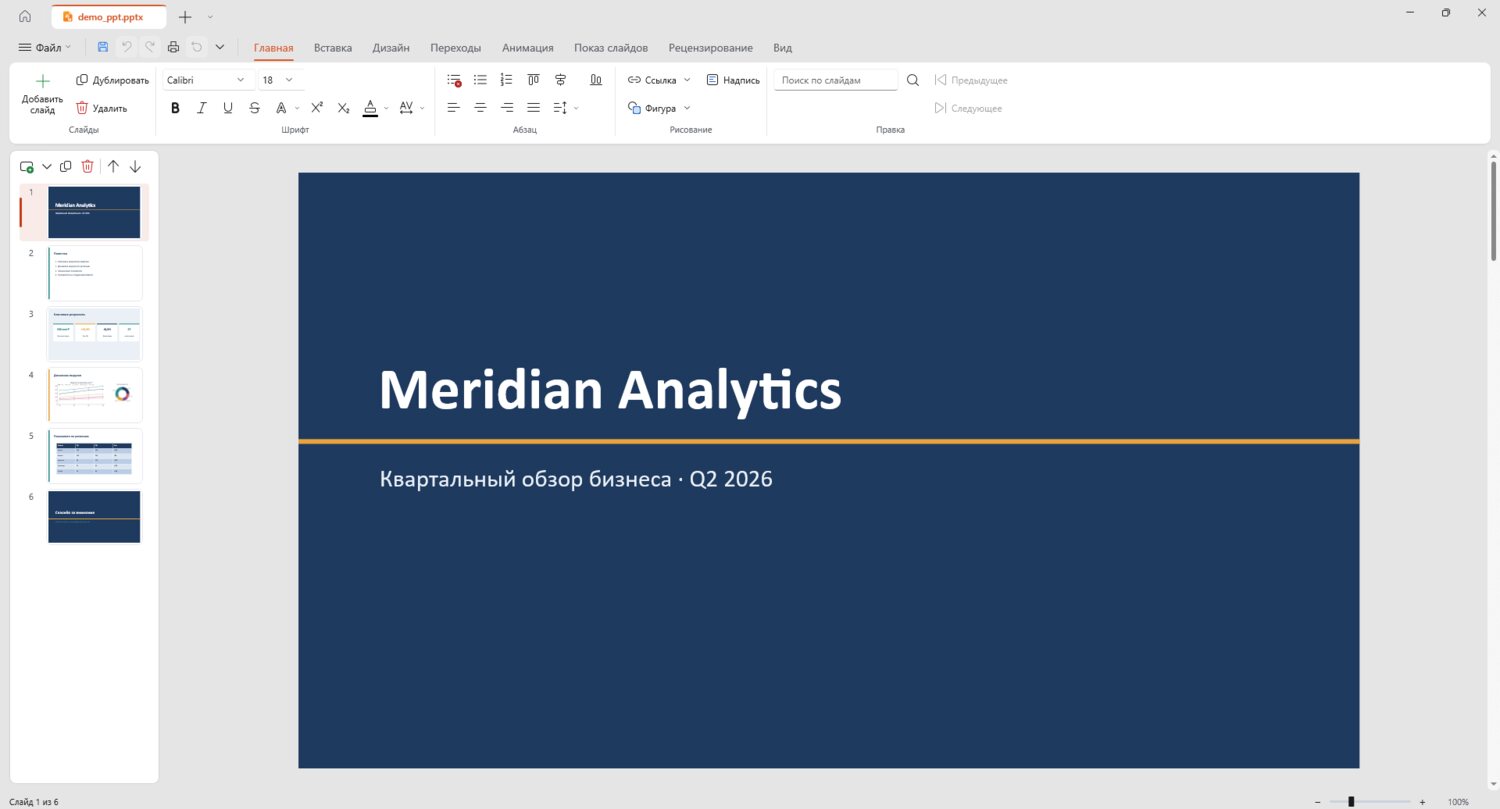Click the zoom slider handle in status bar
The image size is (1500, 809).
(1351, 801)
